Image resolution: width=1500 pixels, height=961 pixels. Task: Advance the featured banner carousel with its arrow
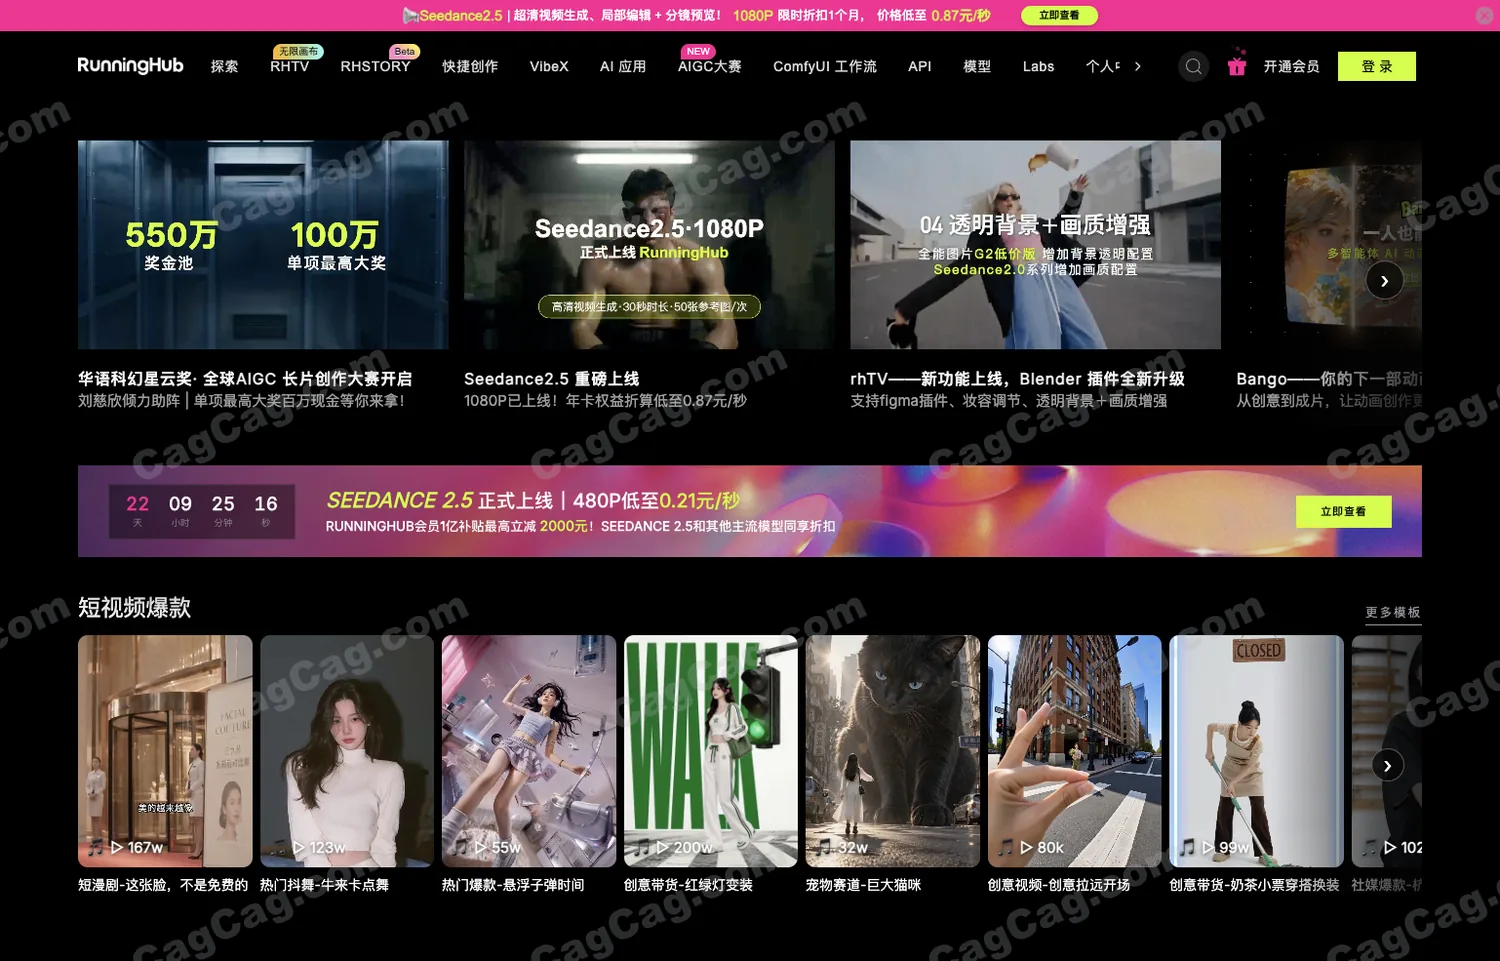tap(1384, 281)
